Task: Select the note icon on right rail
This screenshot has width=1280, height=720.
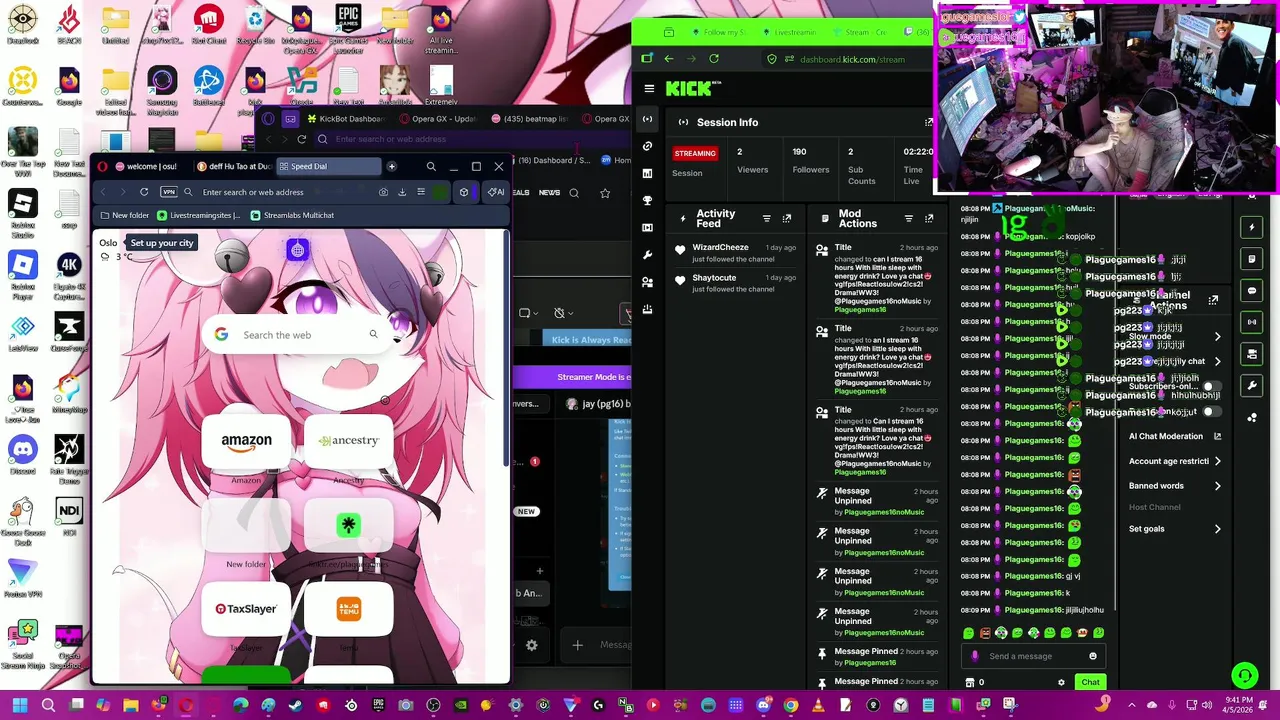Action: [1251, 259]
